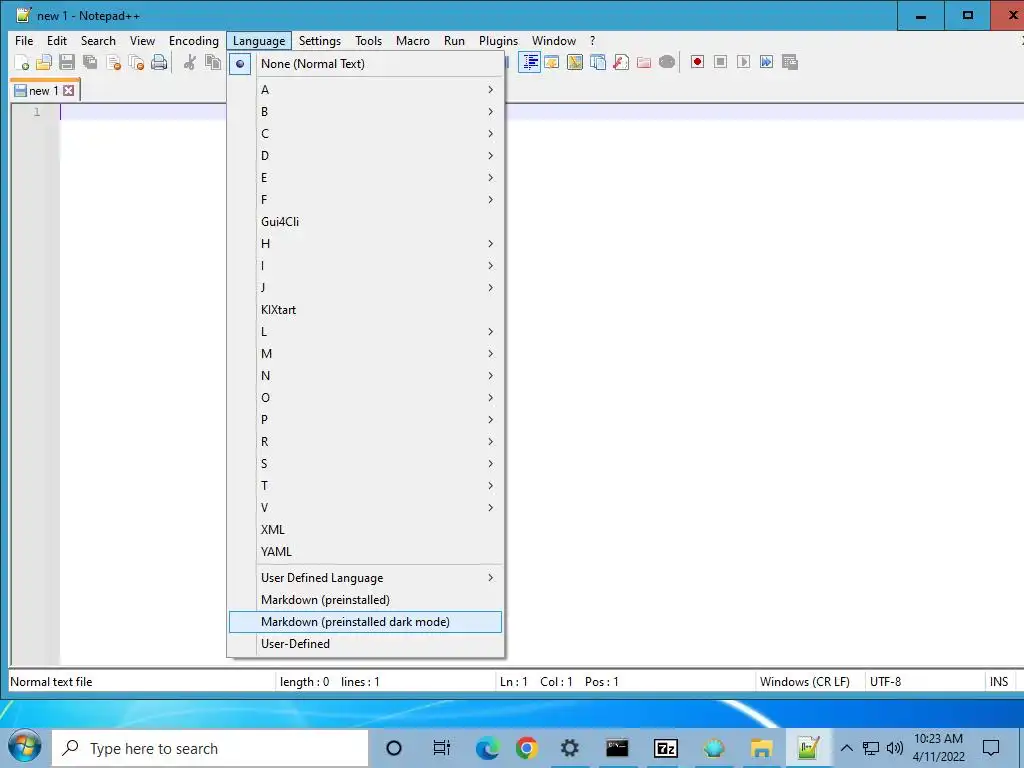Viewport: 1024px width, 768px height.
Task: Click the Stop Recording macro icon
Action: coord(720,62)
